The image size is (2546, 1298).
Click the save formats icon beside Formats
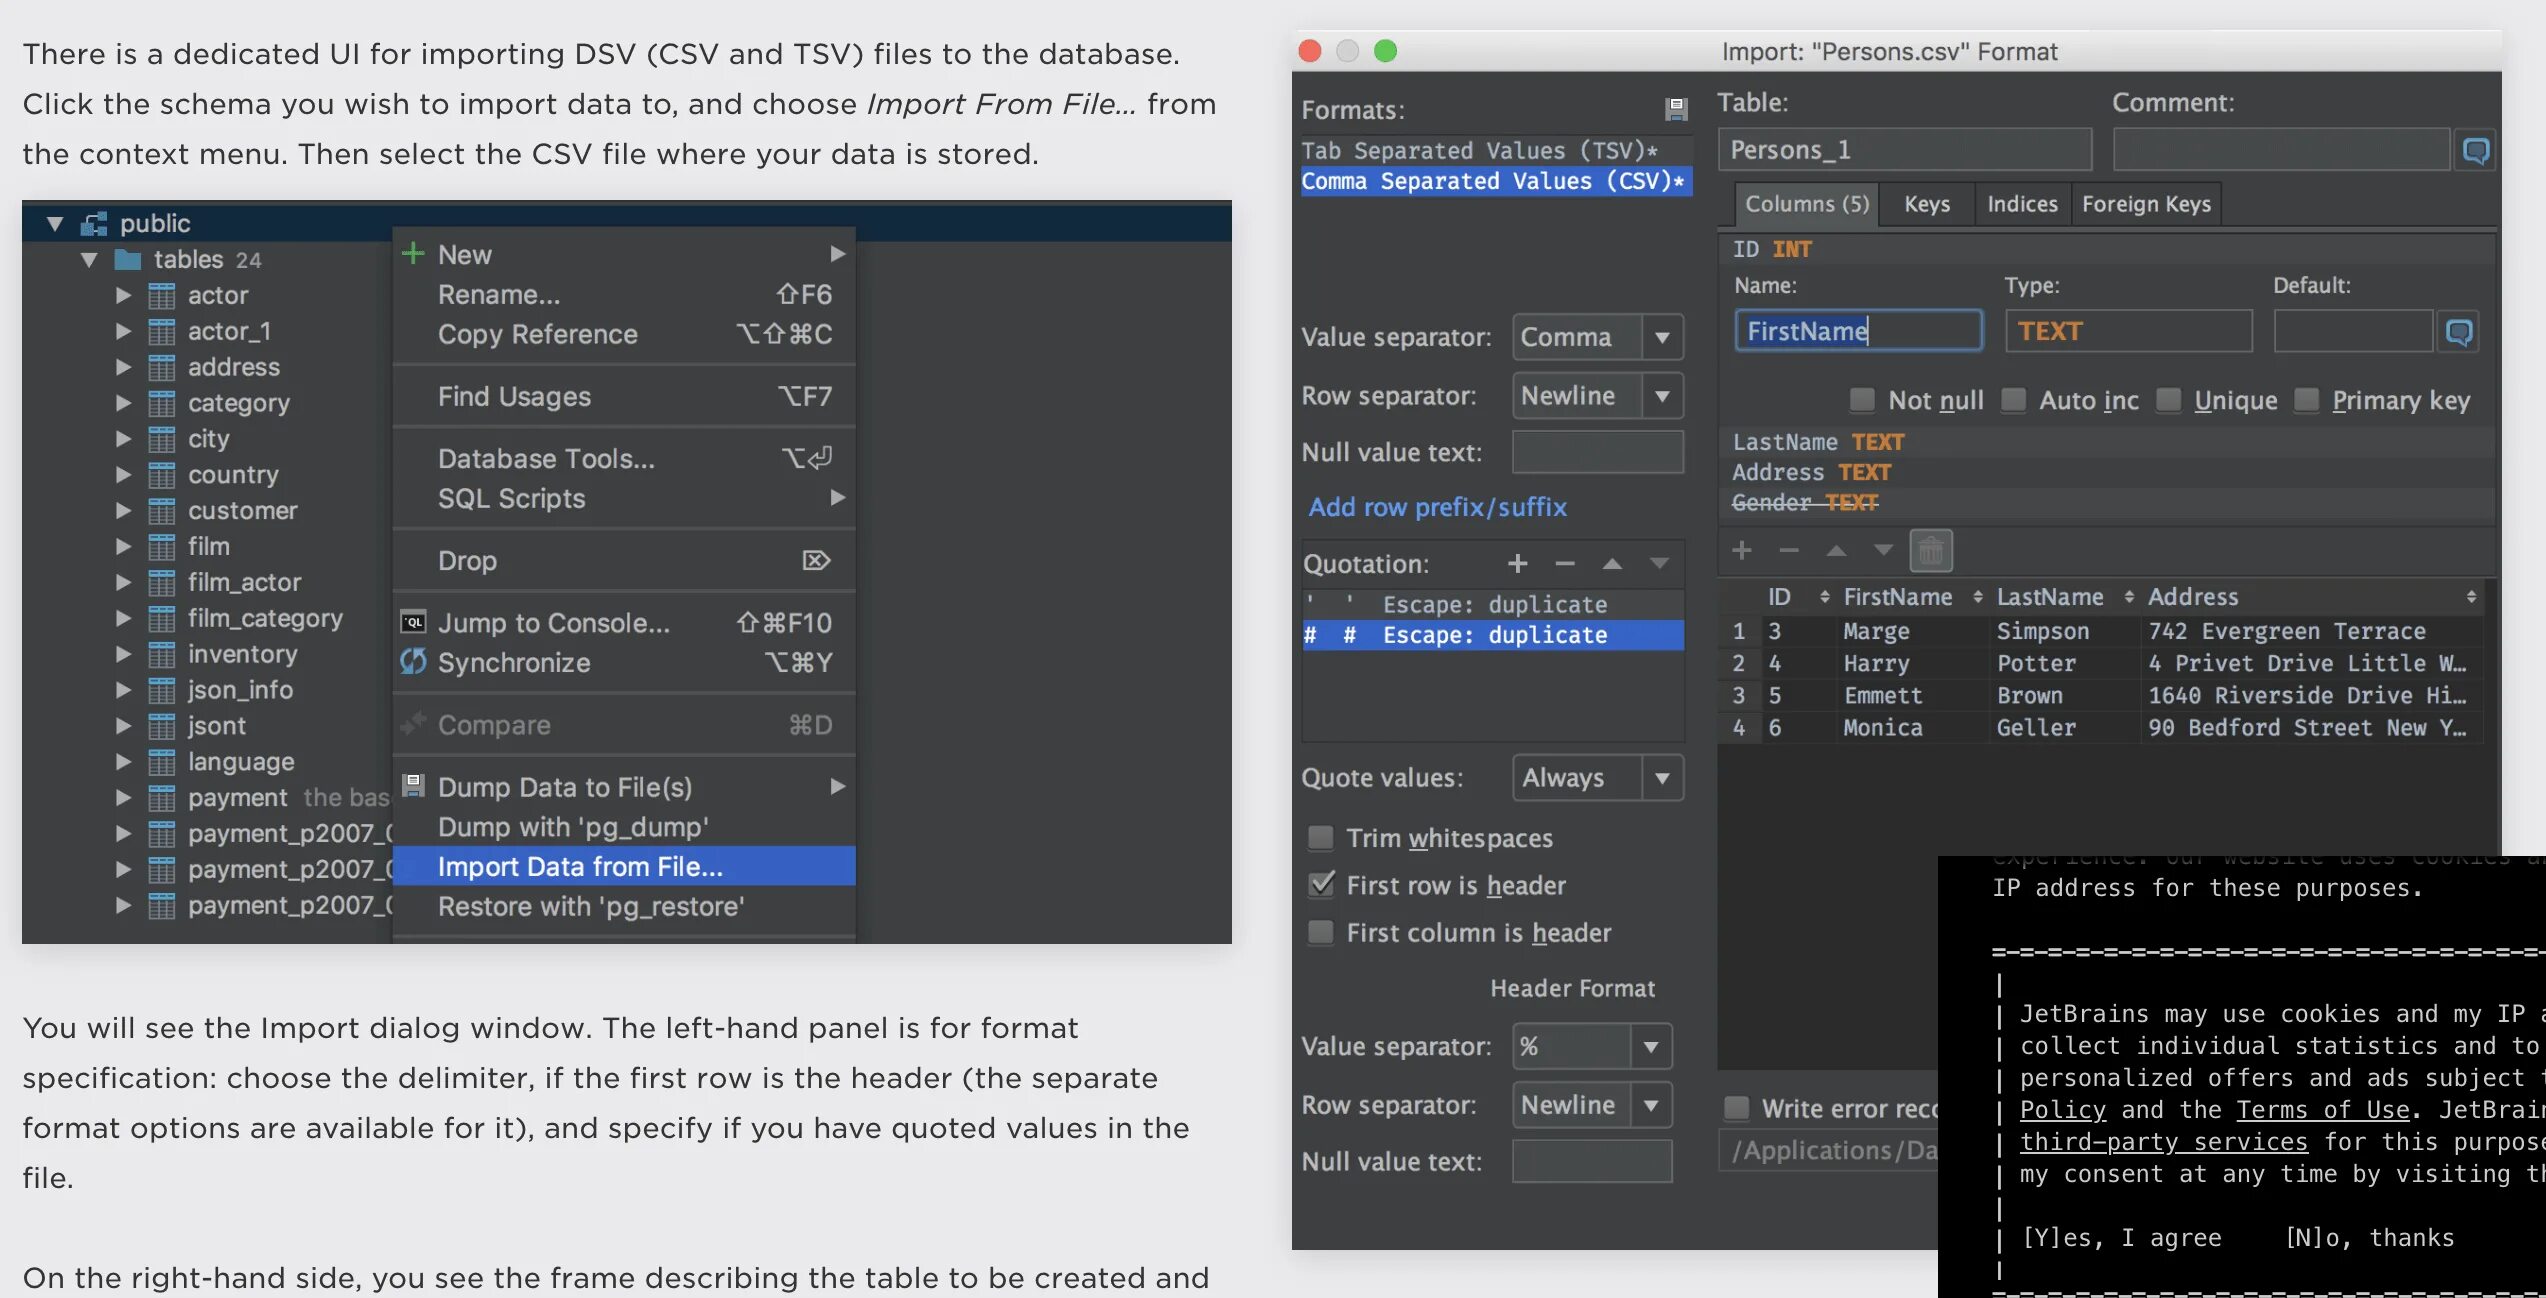coord(1676,108)
